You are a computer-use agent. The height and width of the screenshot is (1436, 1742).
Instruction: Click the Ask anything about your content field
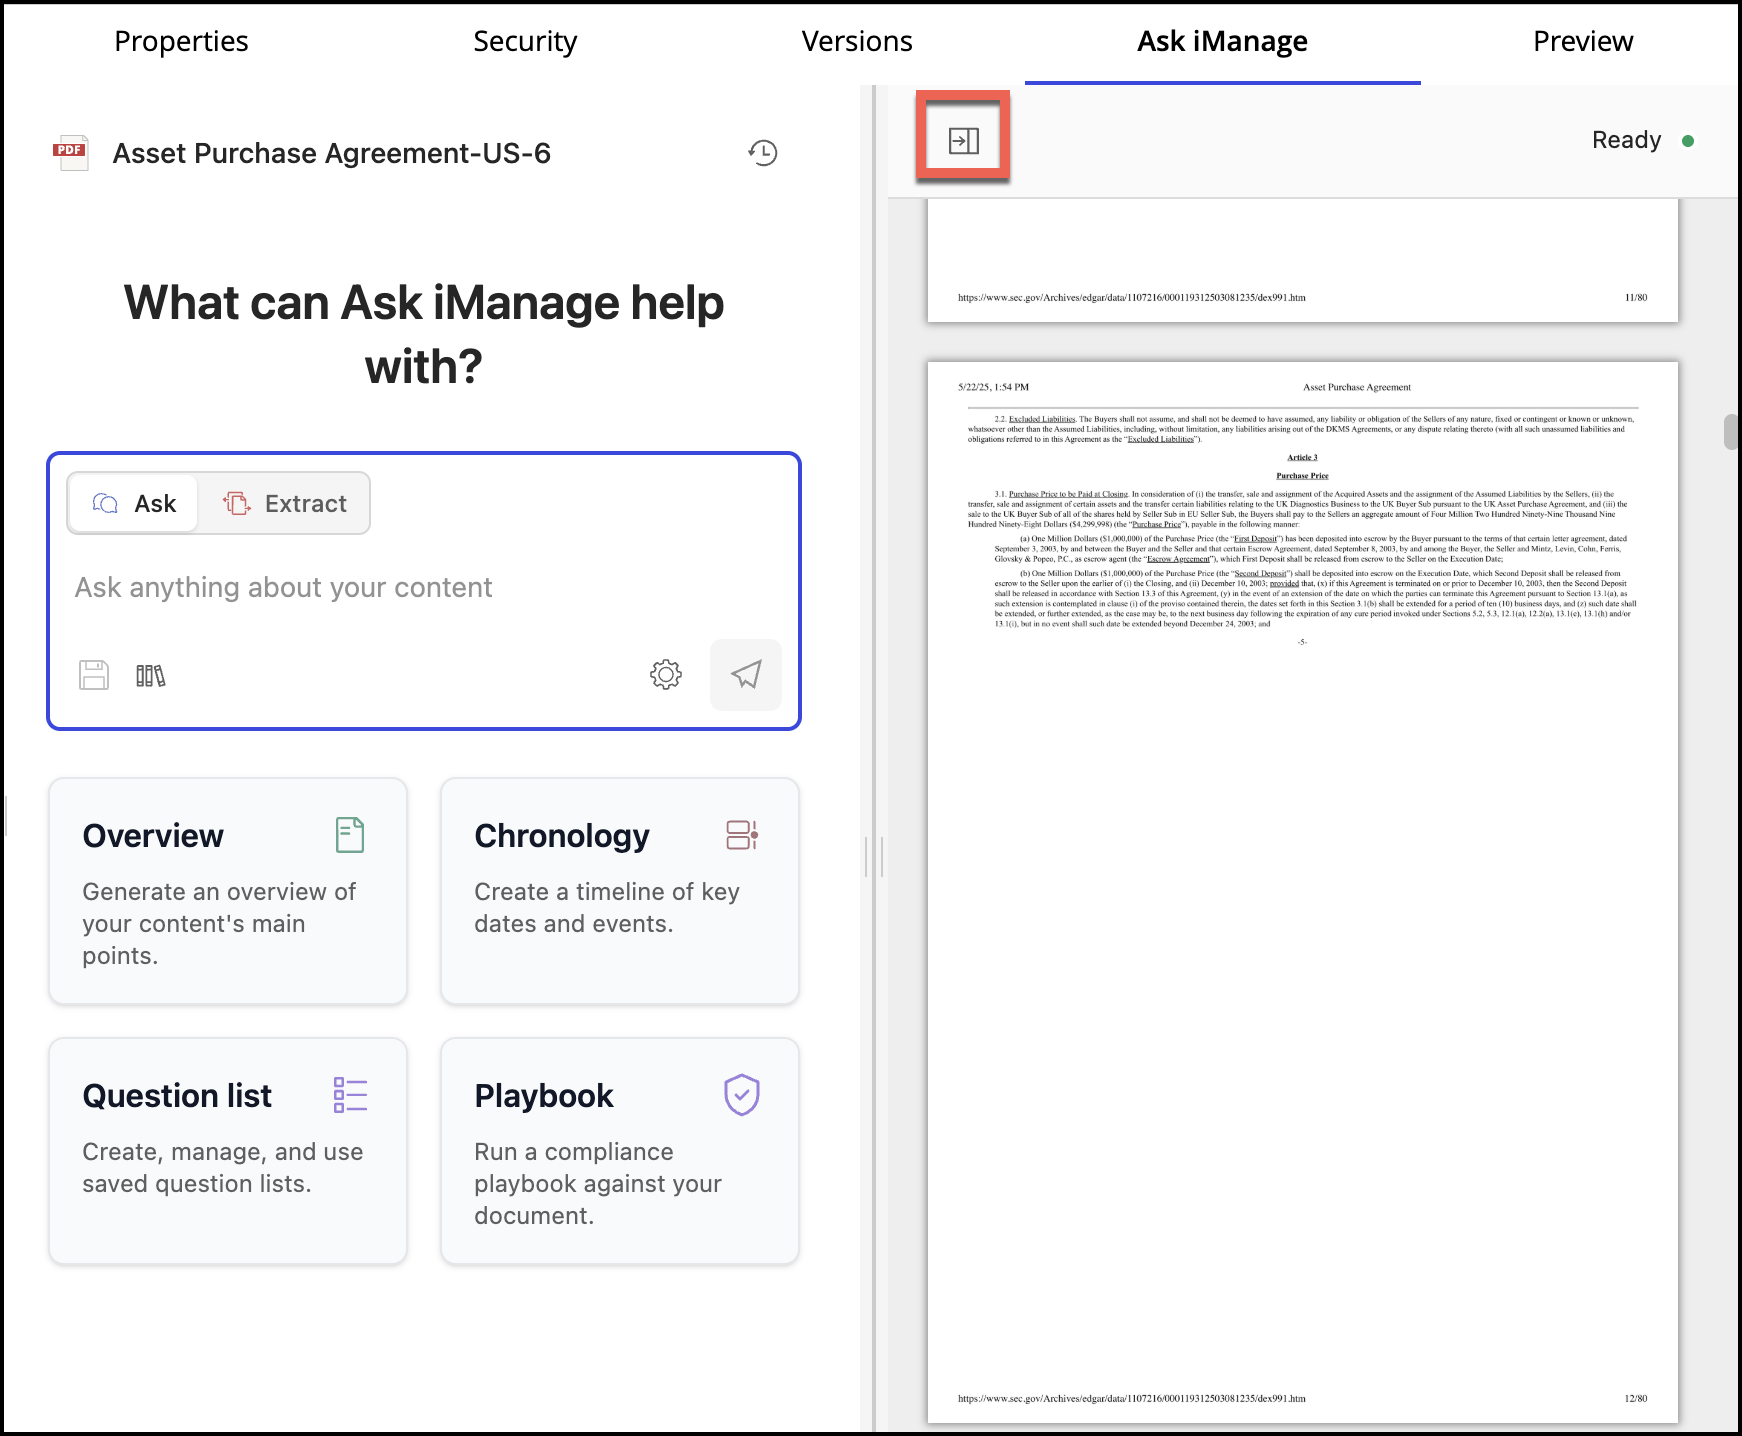[424, 588]
